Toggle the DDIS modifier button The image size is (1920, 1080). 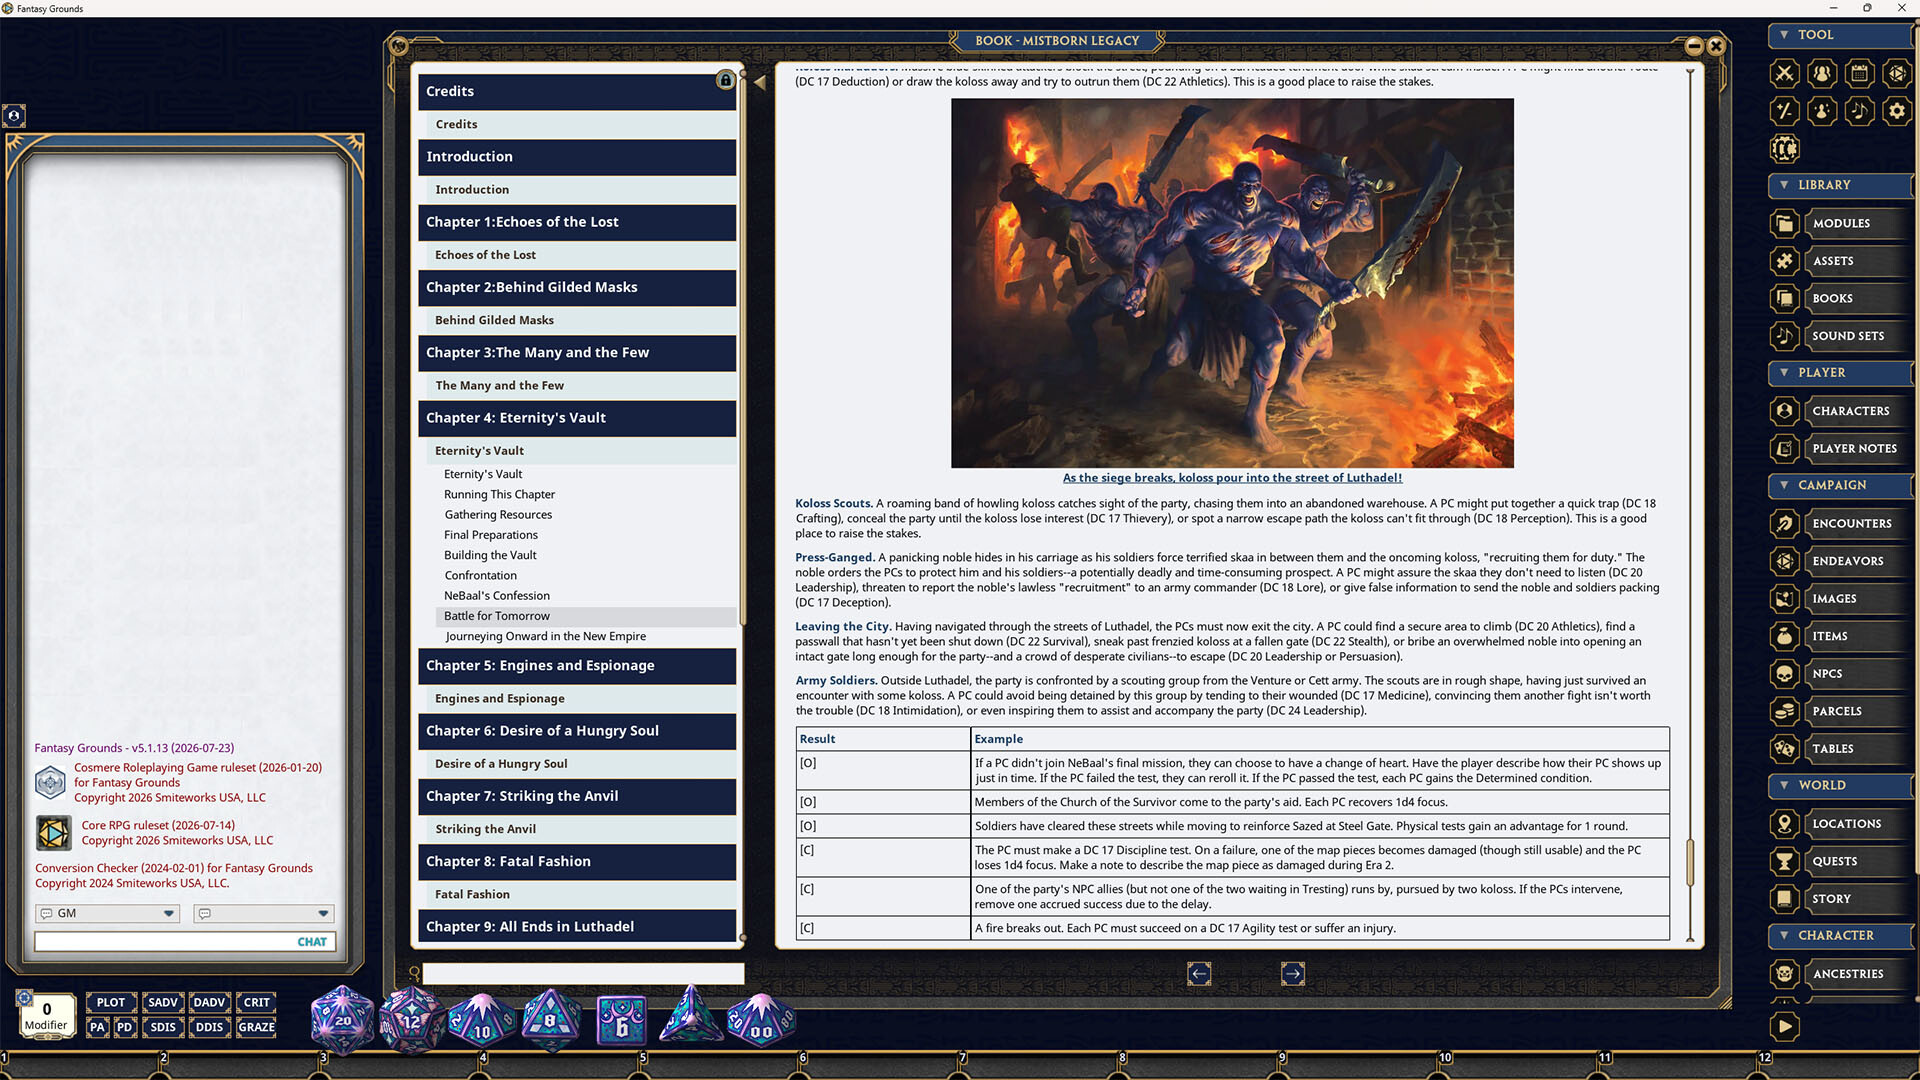click(x=209, y=1027)
